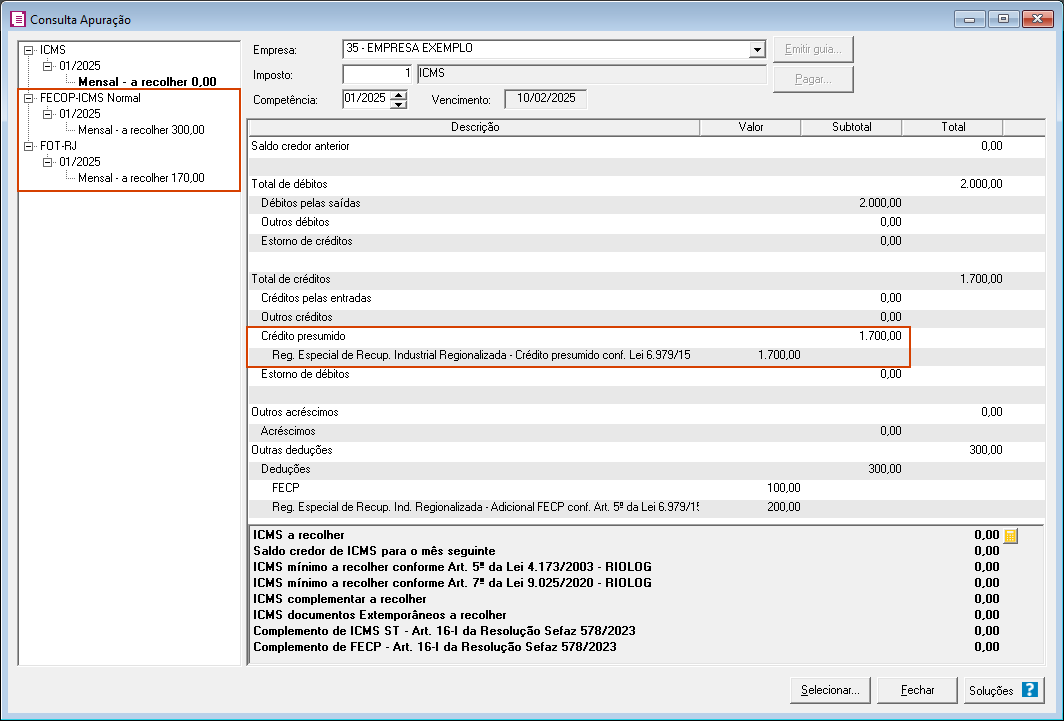Screen dimensions: 1064x721
Task: Click the Soluções question mark icon
Action: [x=1029, y=690]
